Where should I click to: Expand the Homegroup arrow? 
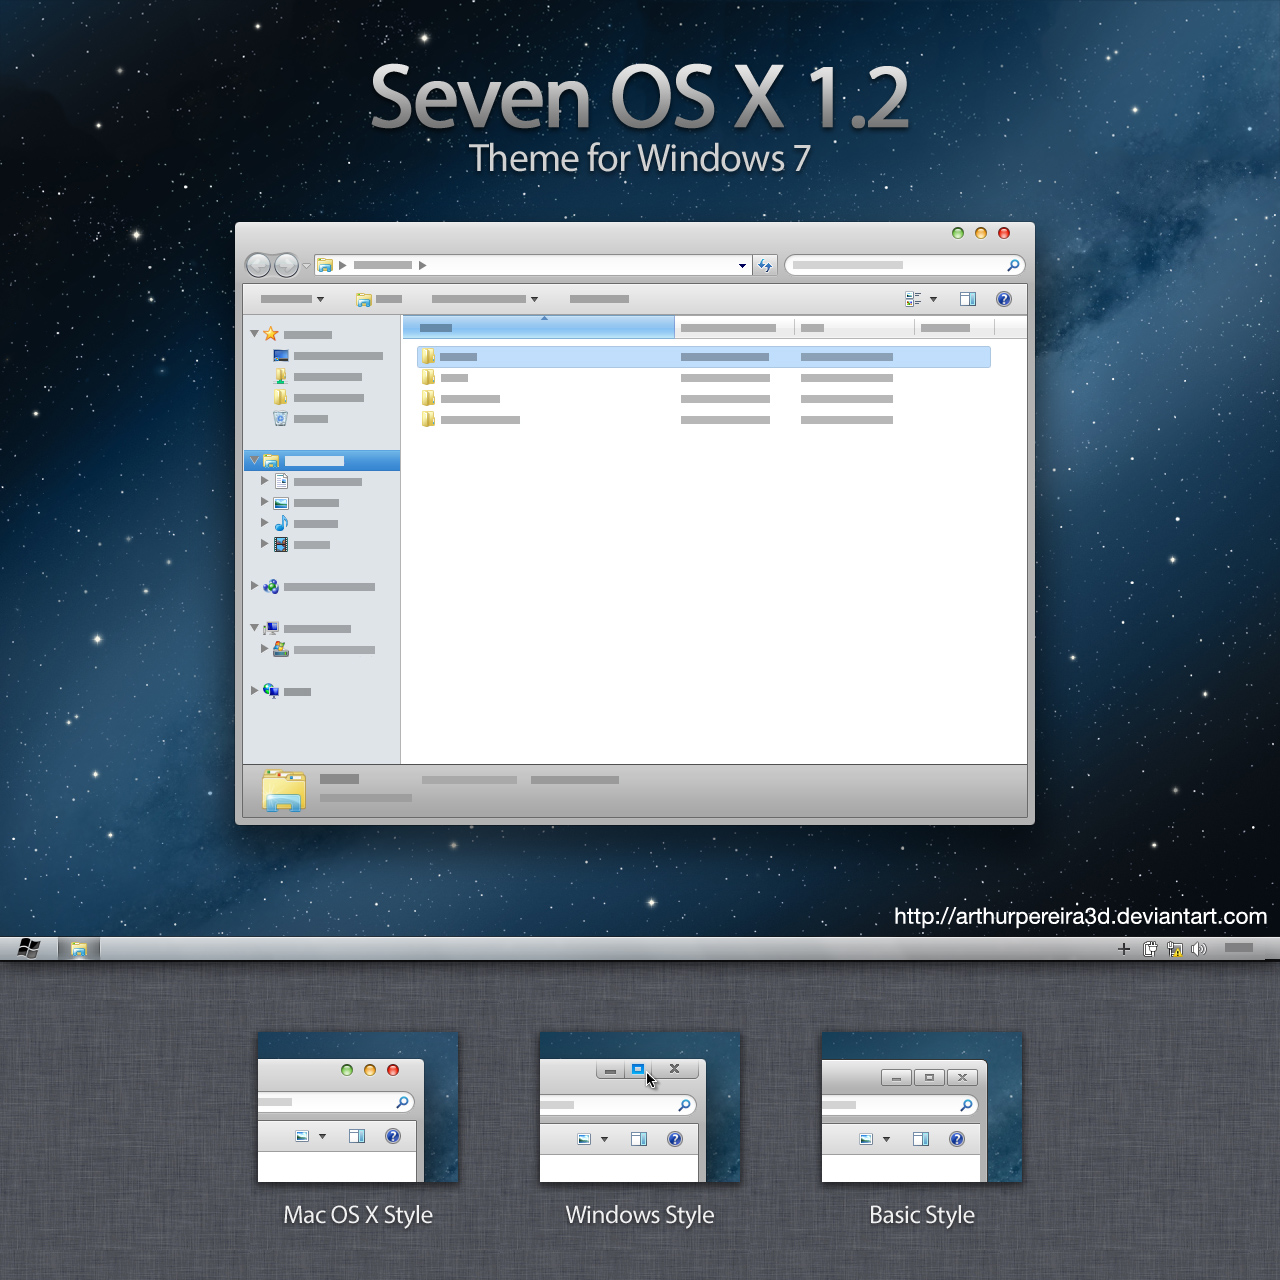[x=254, y=586]
